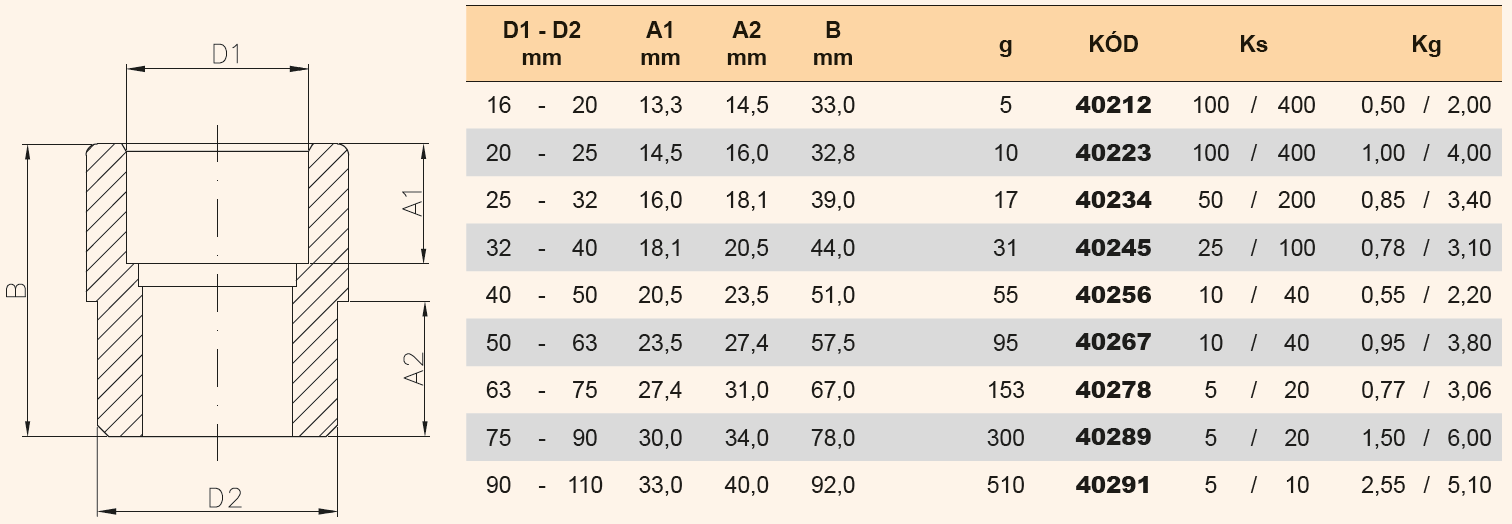The width and height of the screenshot is (1512, 524).
Task: Click product code 40291
Action: click(x=1113, y=485)
